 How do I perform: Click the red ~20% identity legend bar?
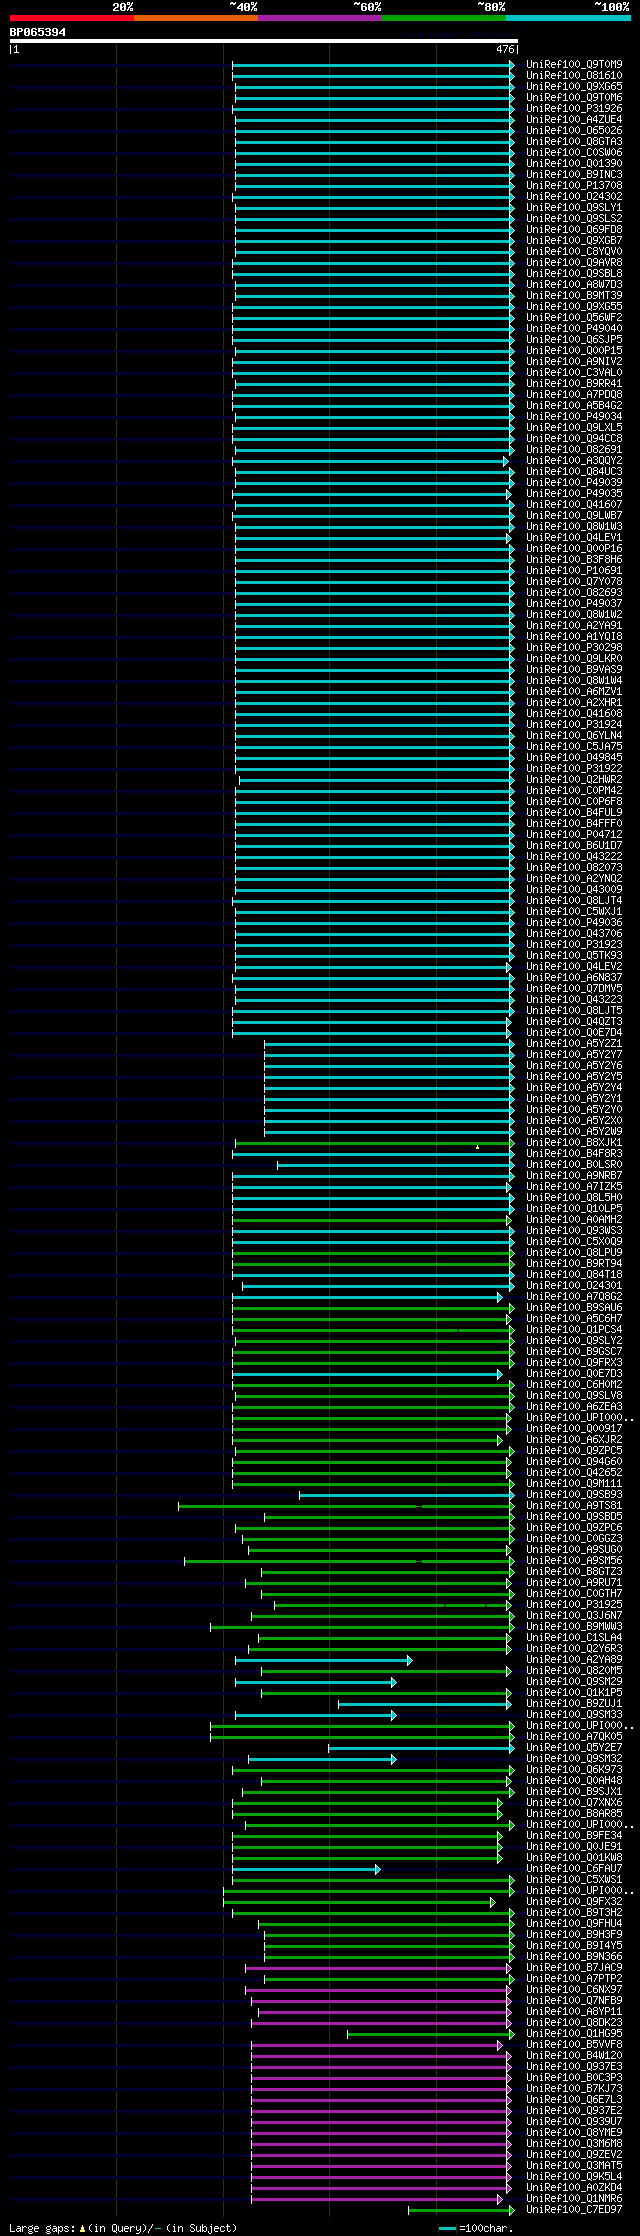click(x=72, y=17)
